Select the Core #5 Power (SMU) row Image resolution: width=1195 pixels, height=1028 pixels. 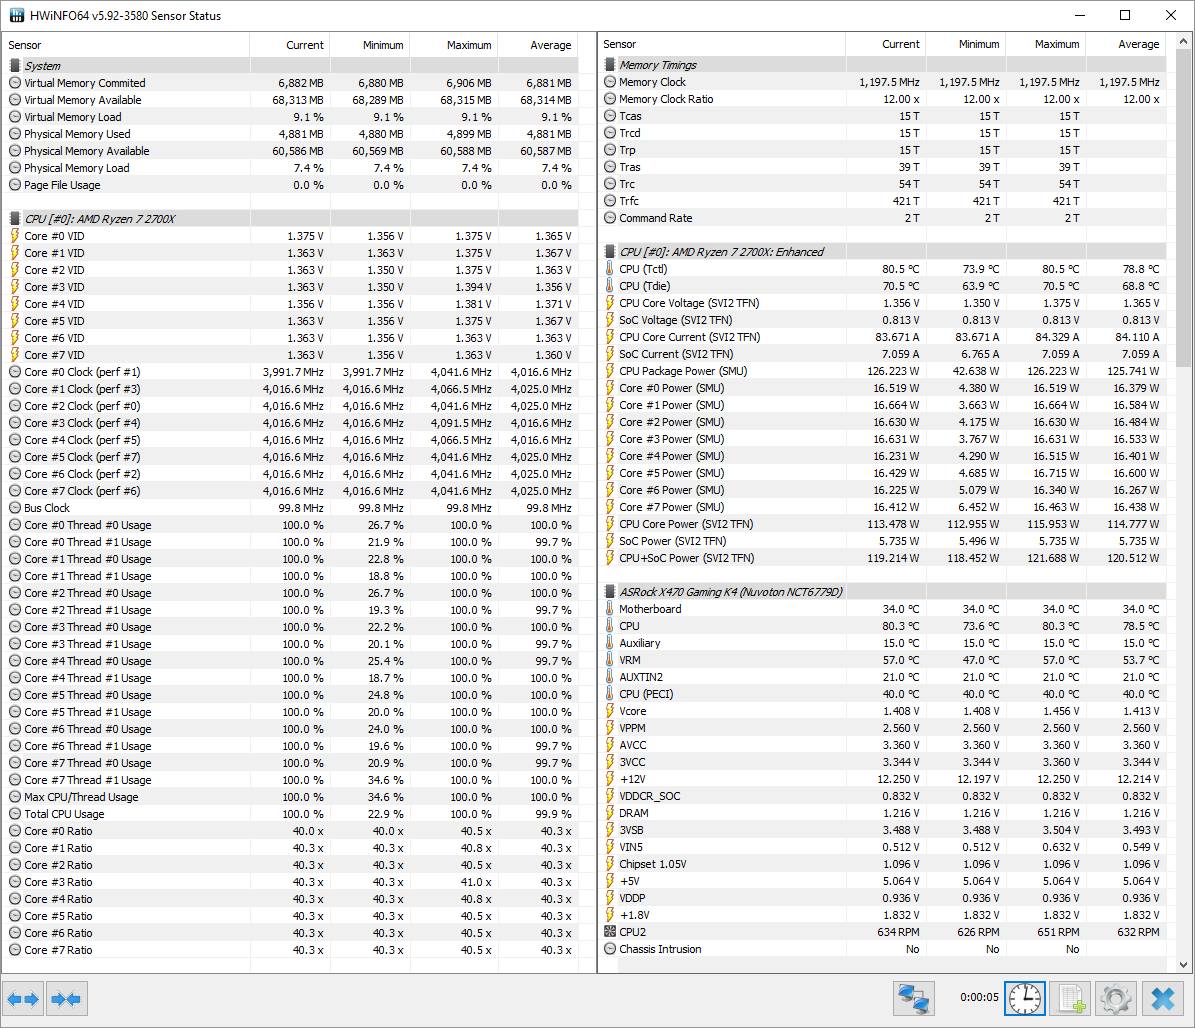pos(884,473)
